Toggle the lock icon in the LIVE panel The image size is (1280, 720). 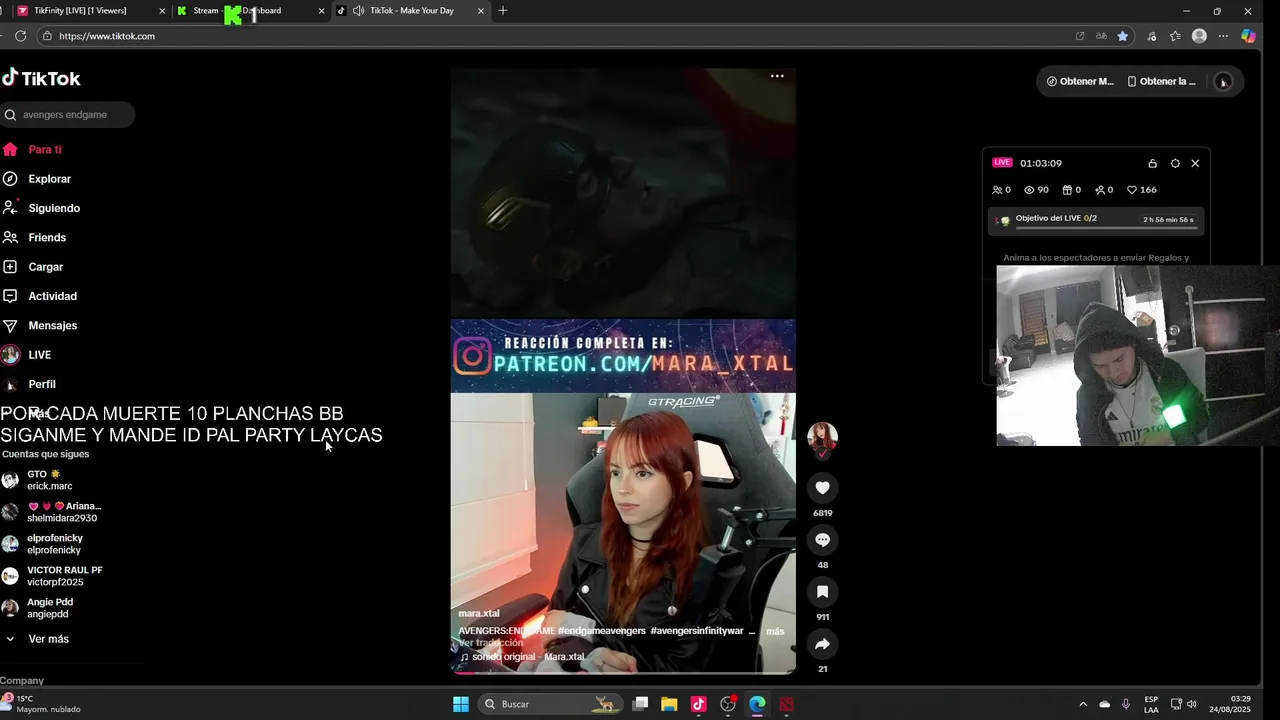[x=1152, y=163]
